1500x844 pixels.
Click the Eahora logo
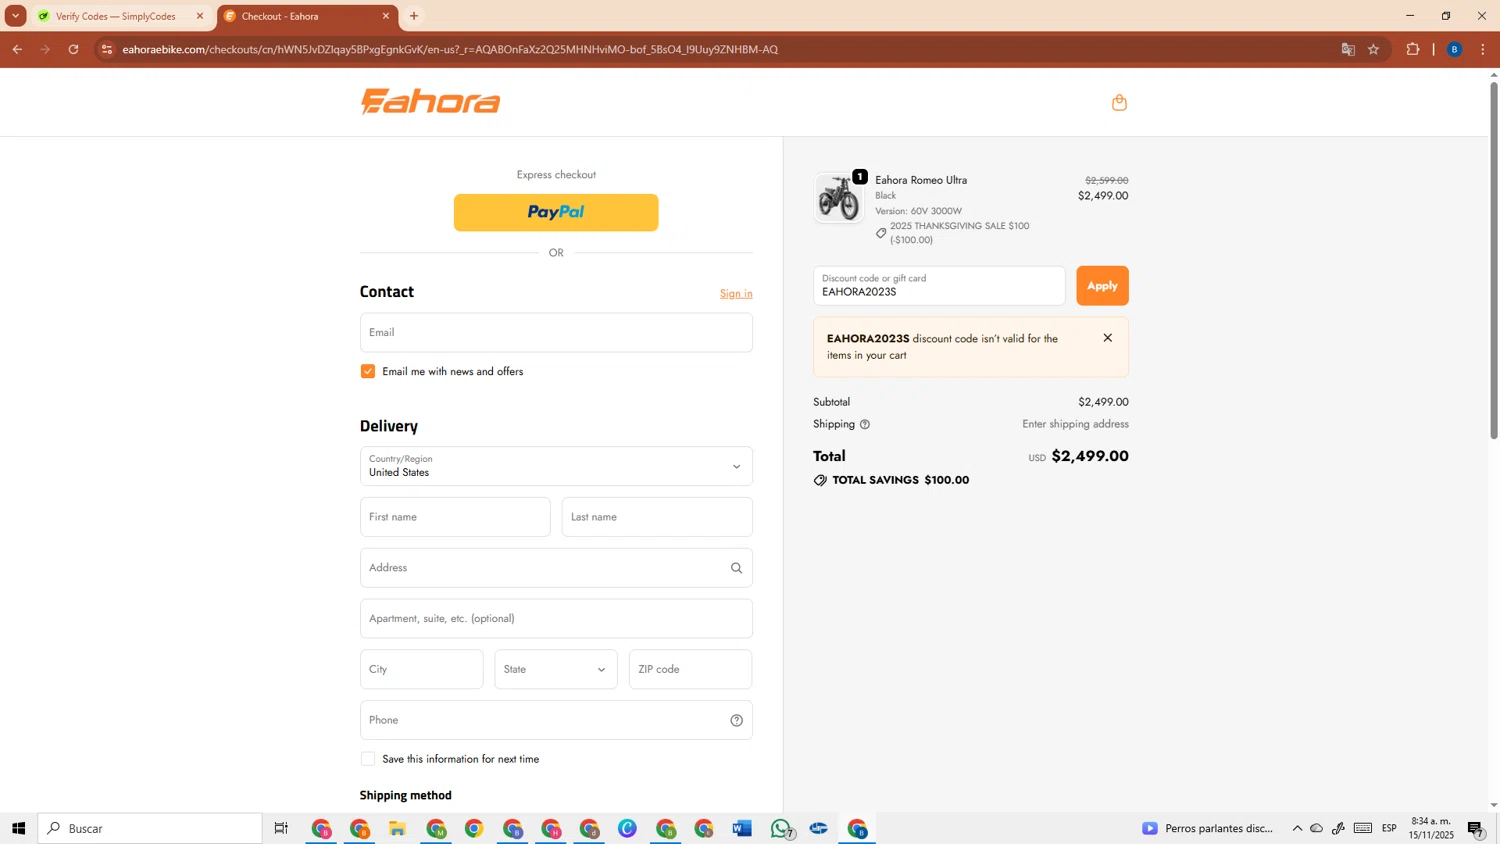(431, 101)
